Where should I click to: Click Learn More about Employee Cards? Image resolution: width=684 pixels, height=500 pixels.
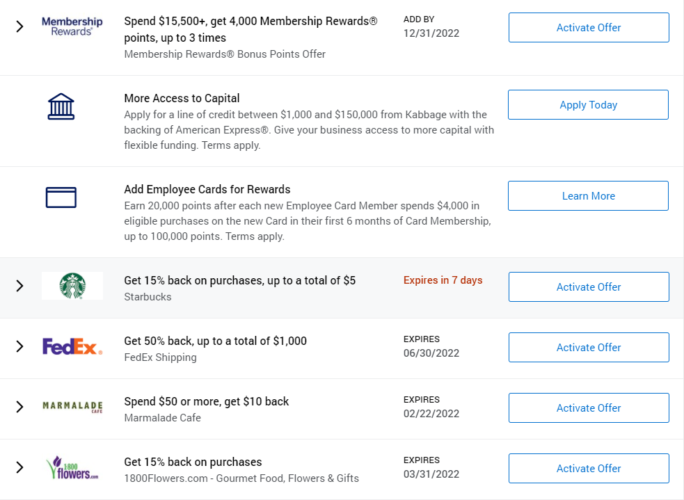point(588,196)
